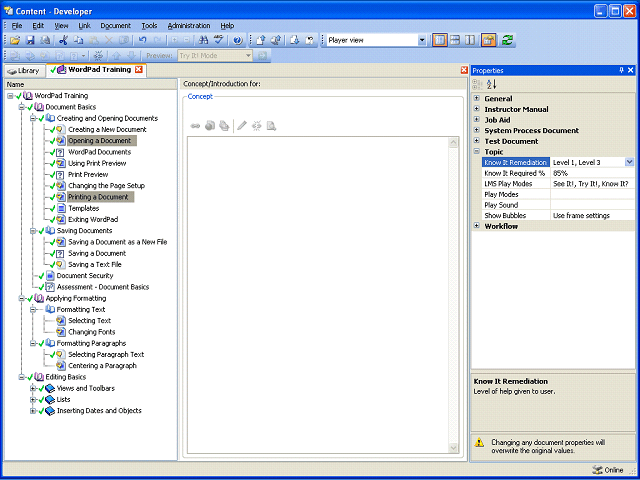
Task: Close the WordPad Training tab red X
Action: 139,70
